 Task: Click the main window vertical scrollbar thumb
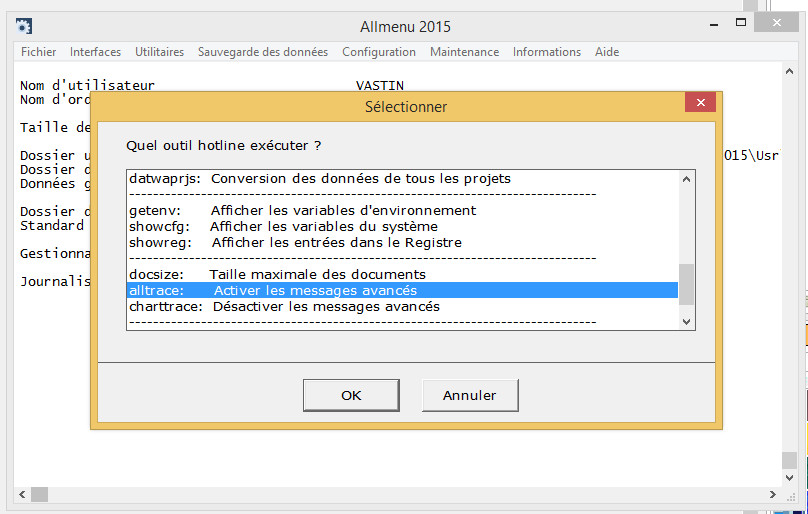(x=789, y=461)
